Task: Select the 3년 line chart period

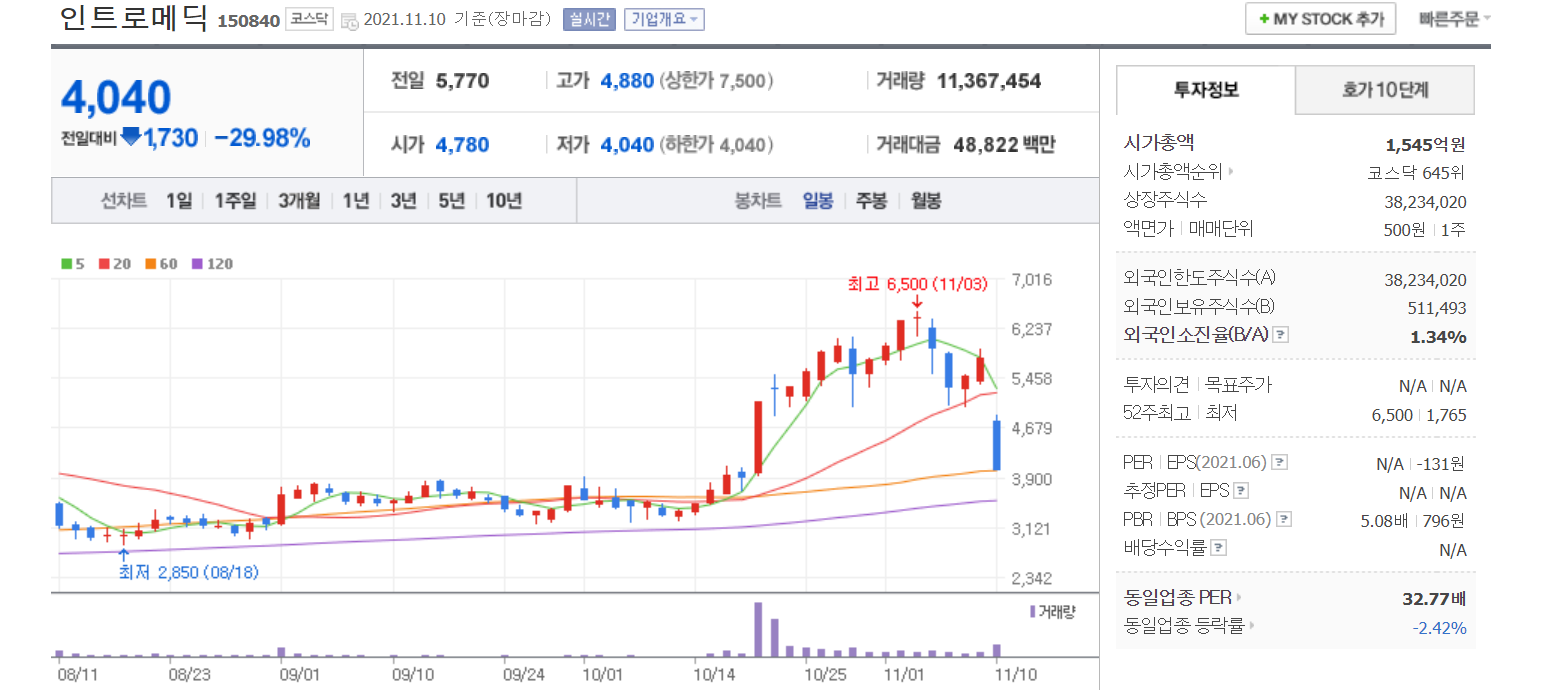Action: click(403, 201)
